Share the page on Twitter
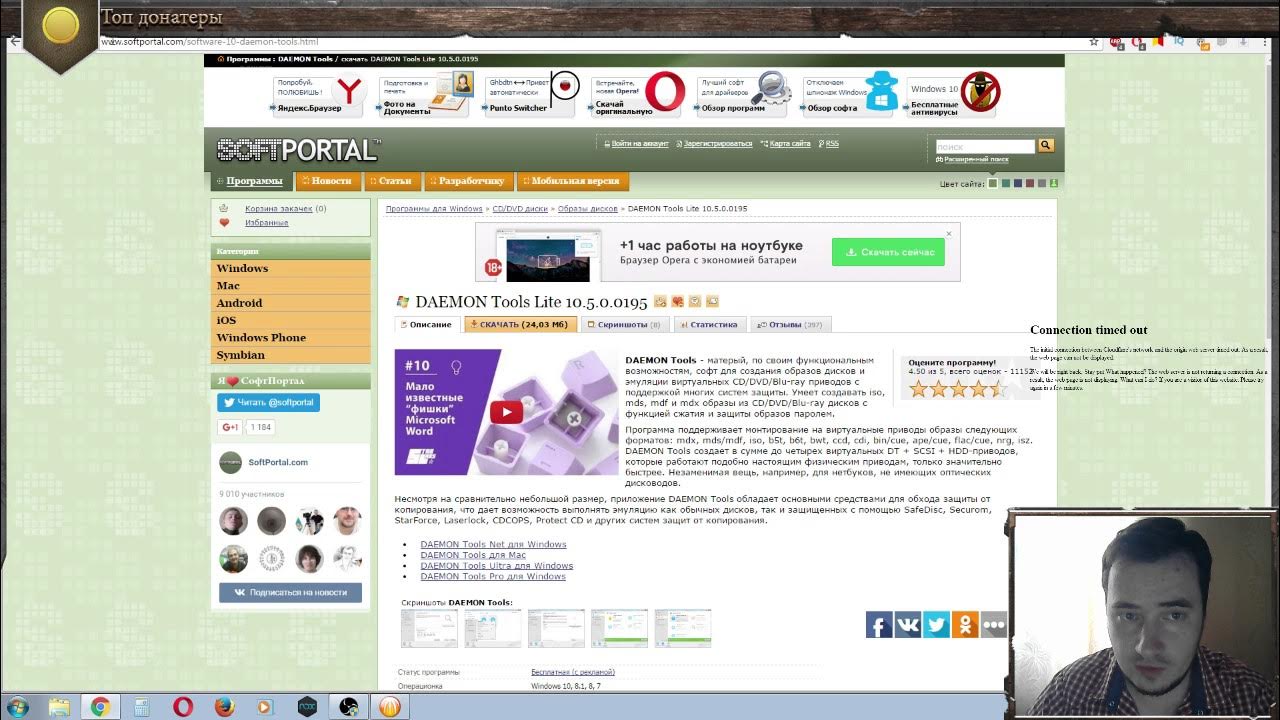 pos(936,624)
